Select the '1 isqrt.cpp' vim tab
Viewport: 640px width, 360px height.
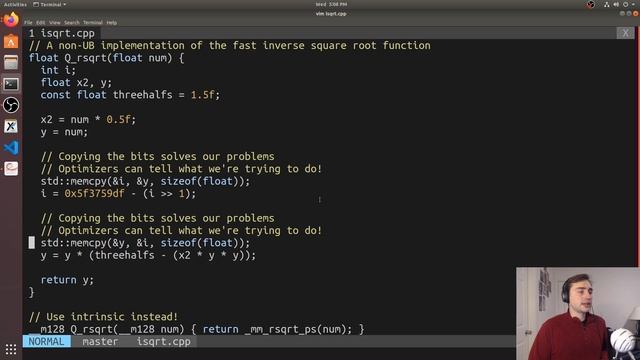pos(62,33)
